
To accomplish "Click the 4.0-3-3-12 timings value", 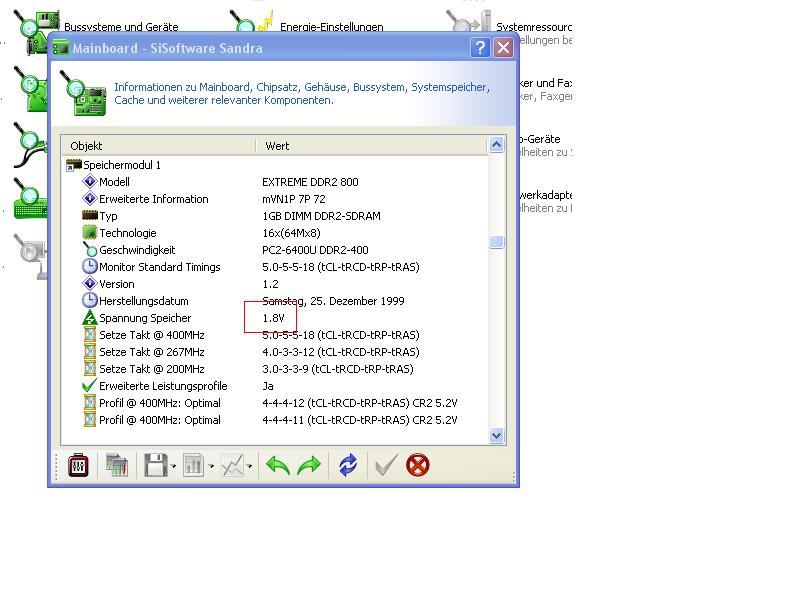I will pyautogui.click(x=341, y=352).
